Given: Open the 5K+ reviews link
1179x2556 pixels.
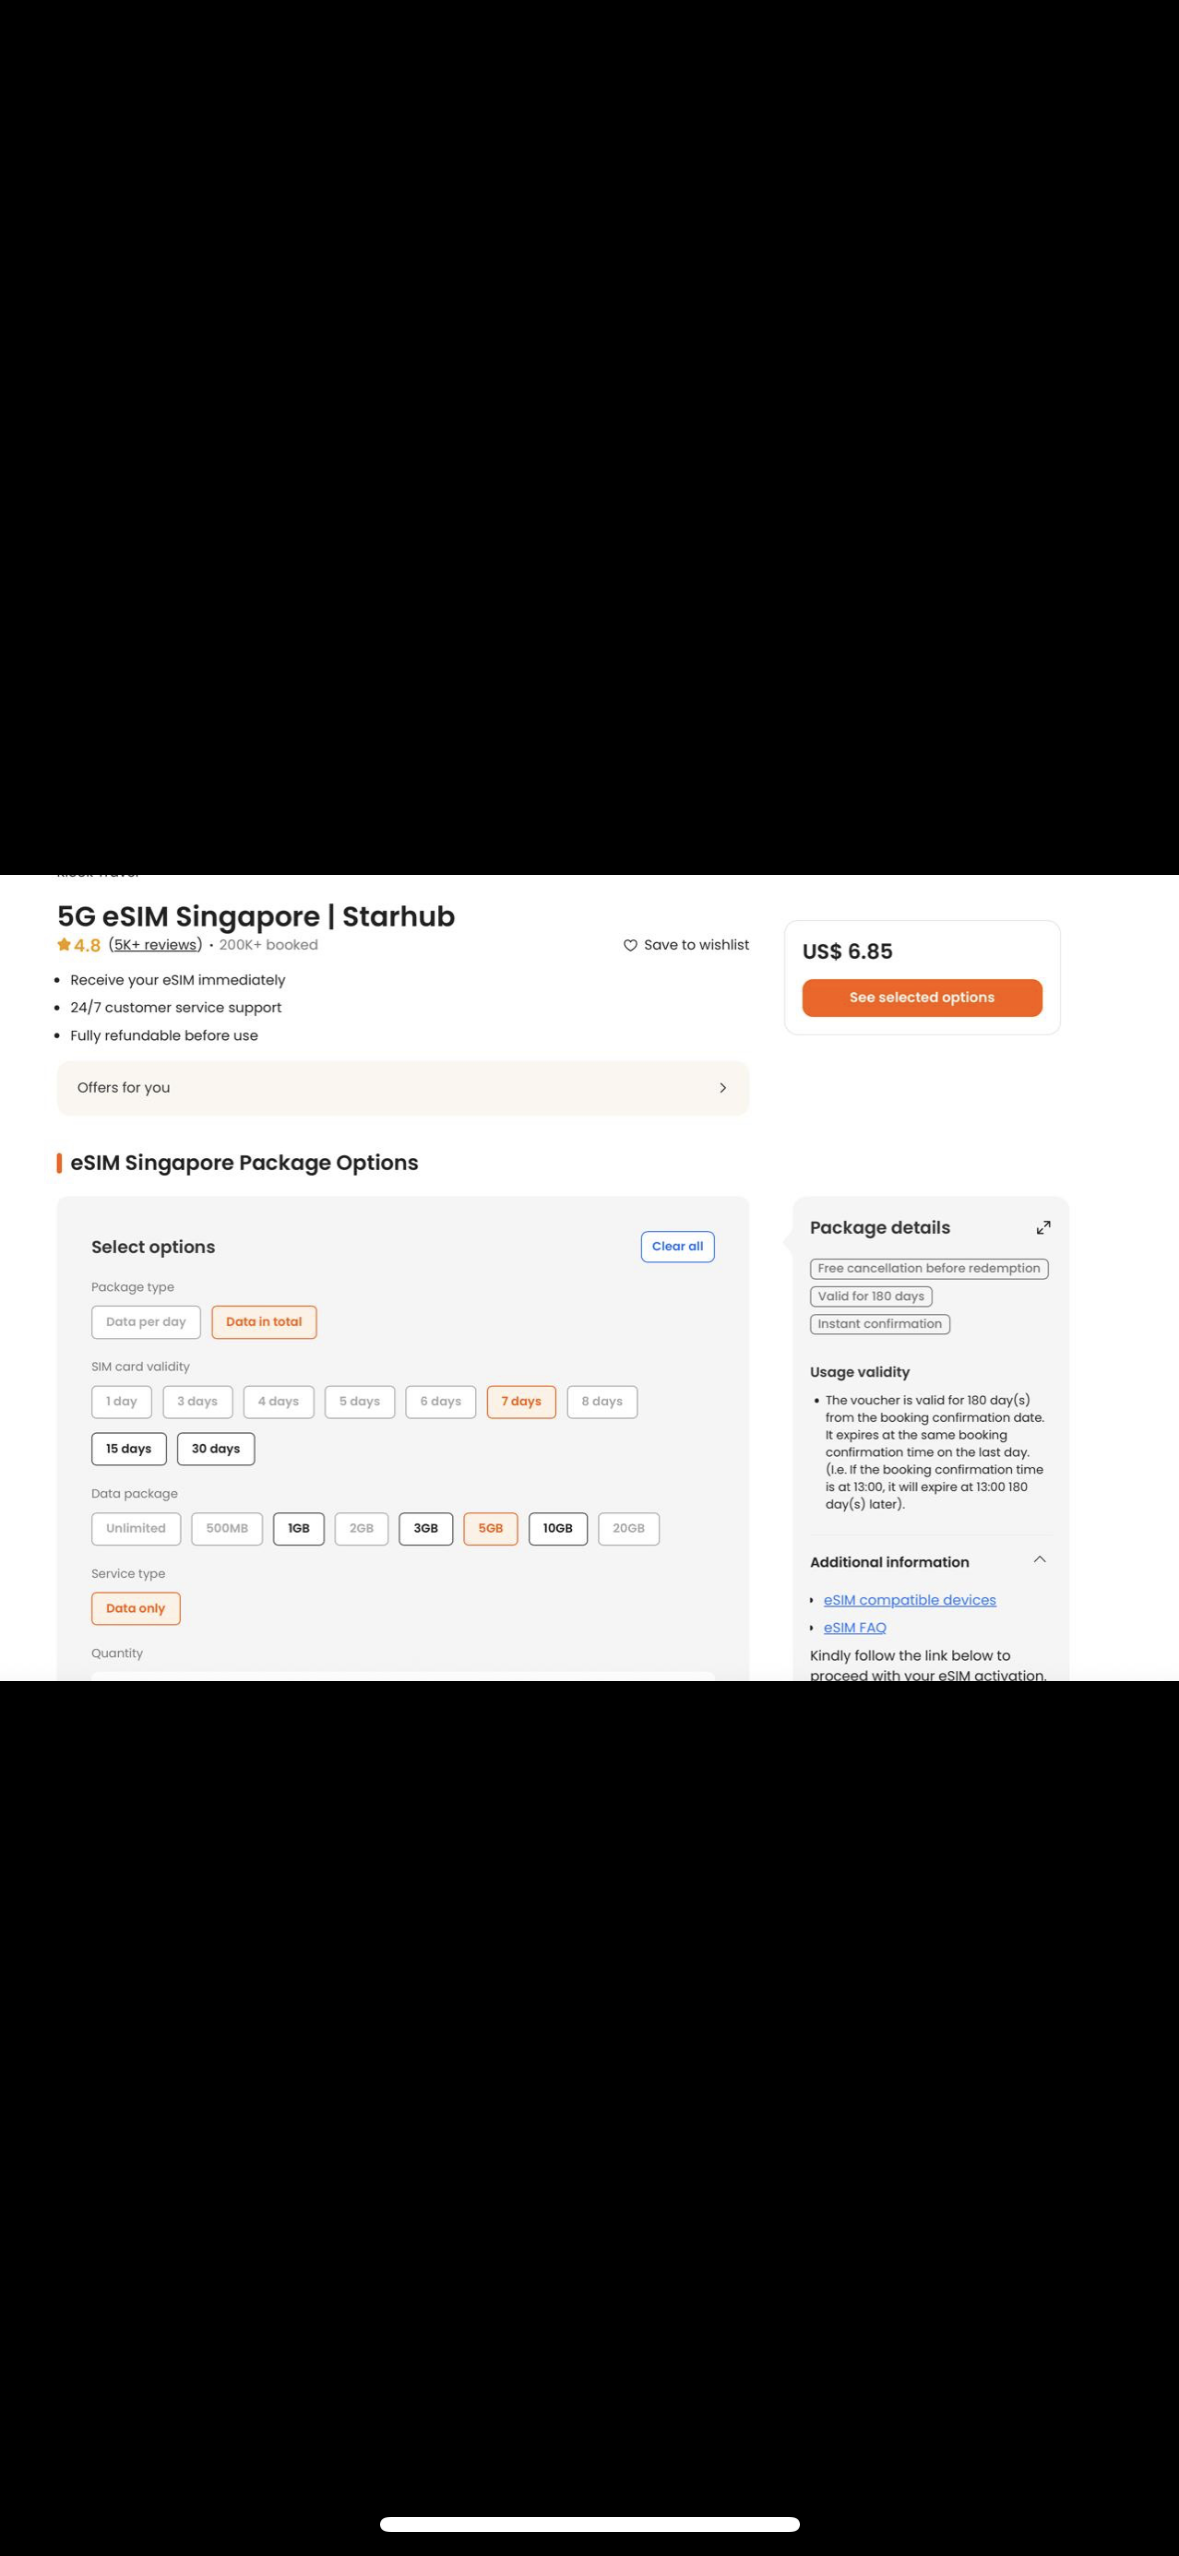Looking at the screenshot, I should [155, 945].
